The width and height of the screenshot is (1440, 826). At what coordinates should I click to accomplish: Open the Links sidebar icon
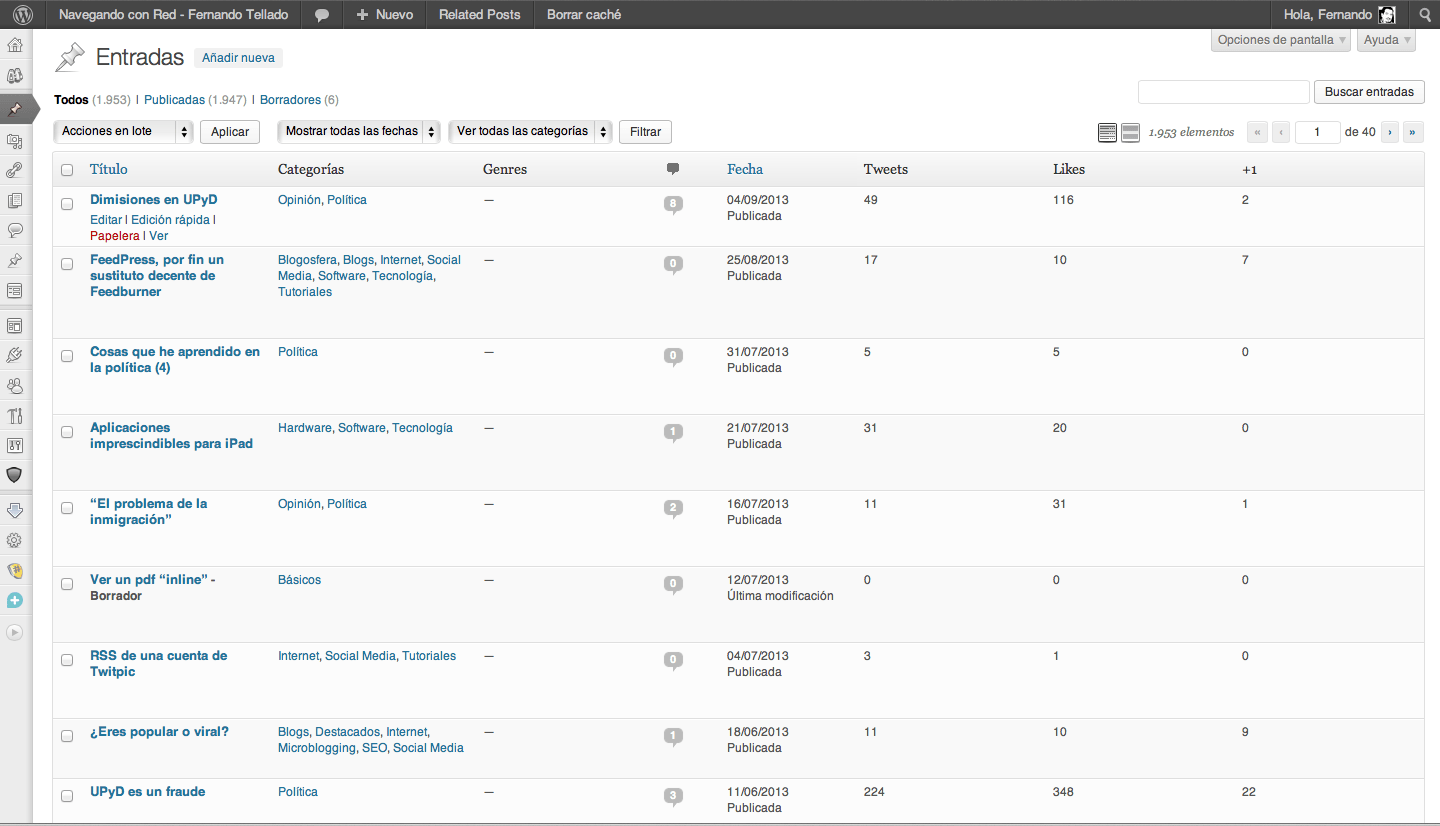15,171
